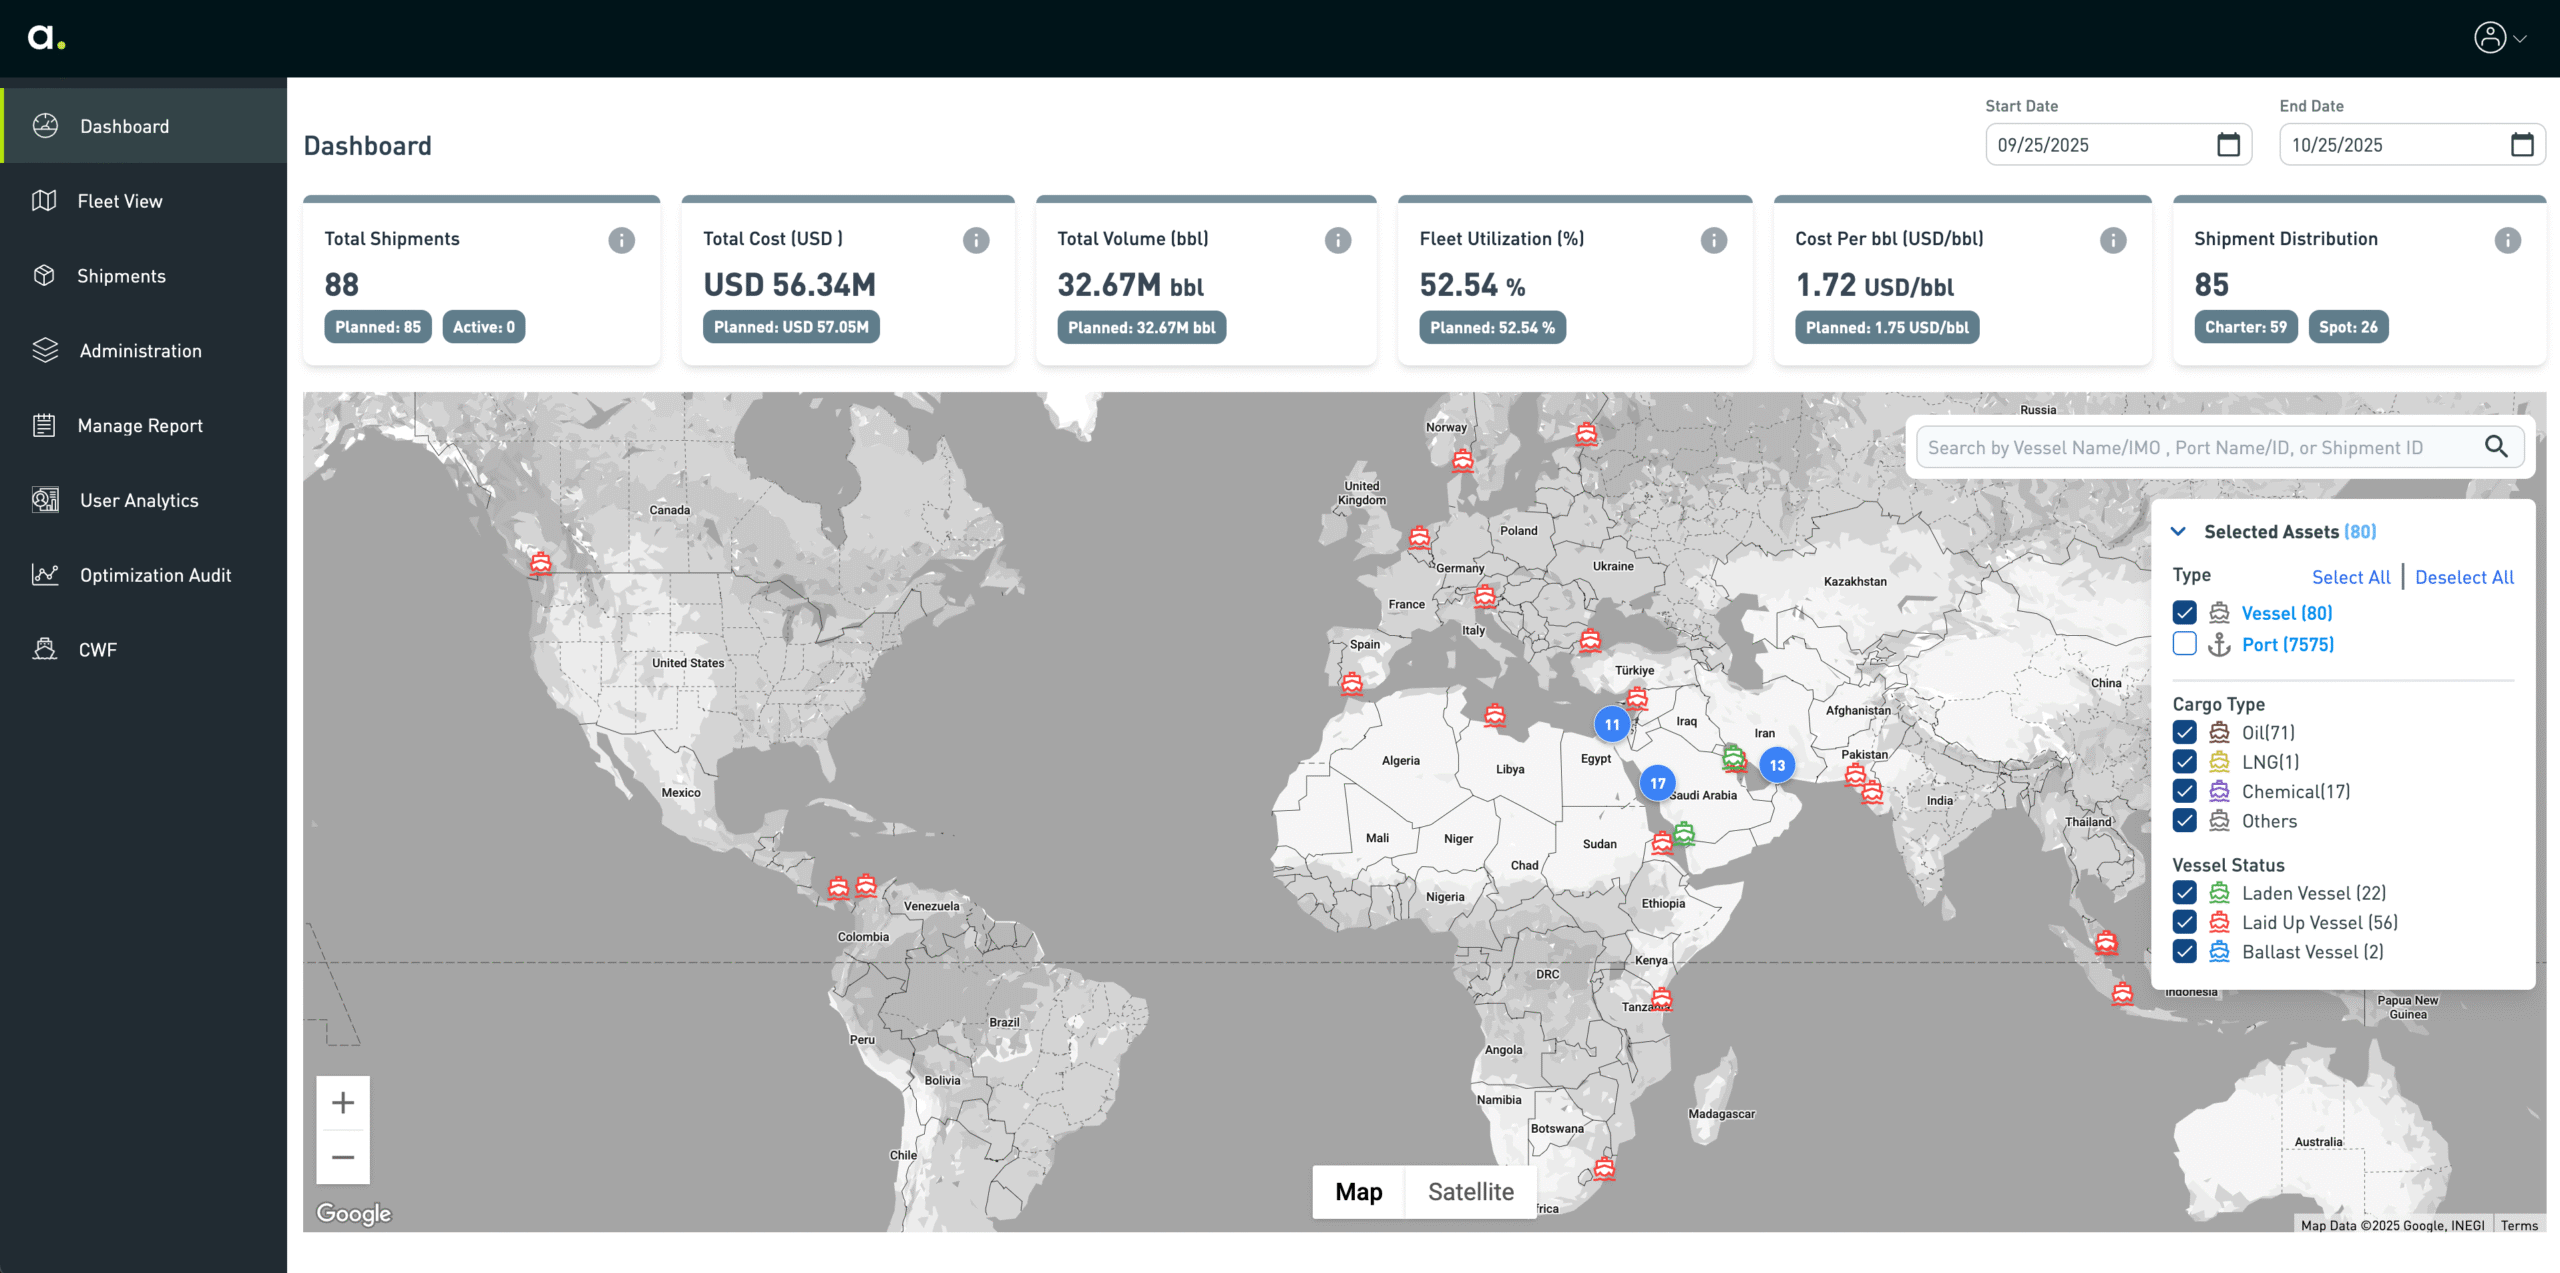Open the user profile dropdown
The width and height of the screenshot is (2560, 1273).
point(2499,38)
